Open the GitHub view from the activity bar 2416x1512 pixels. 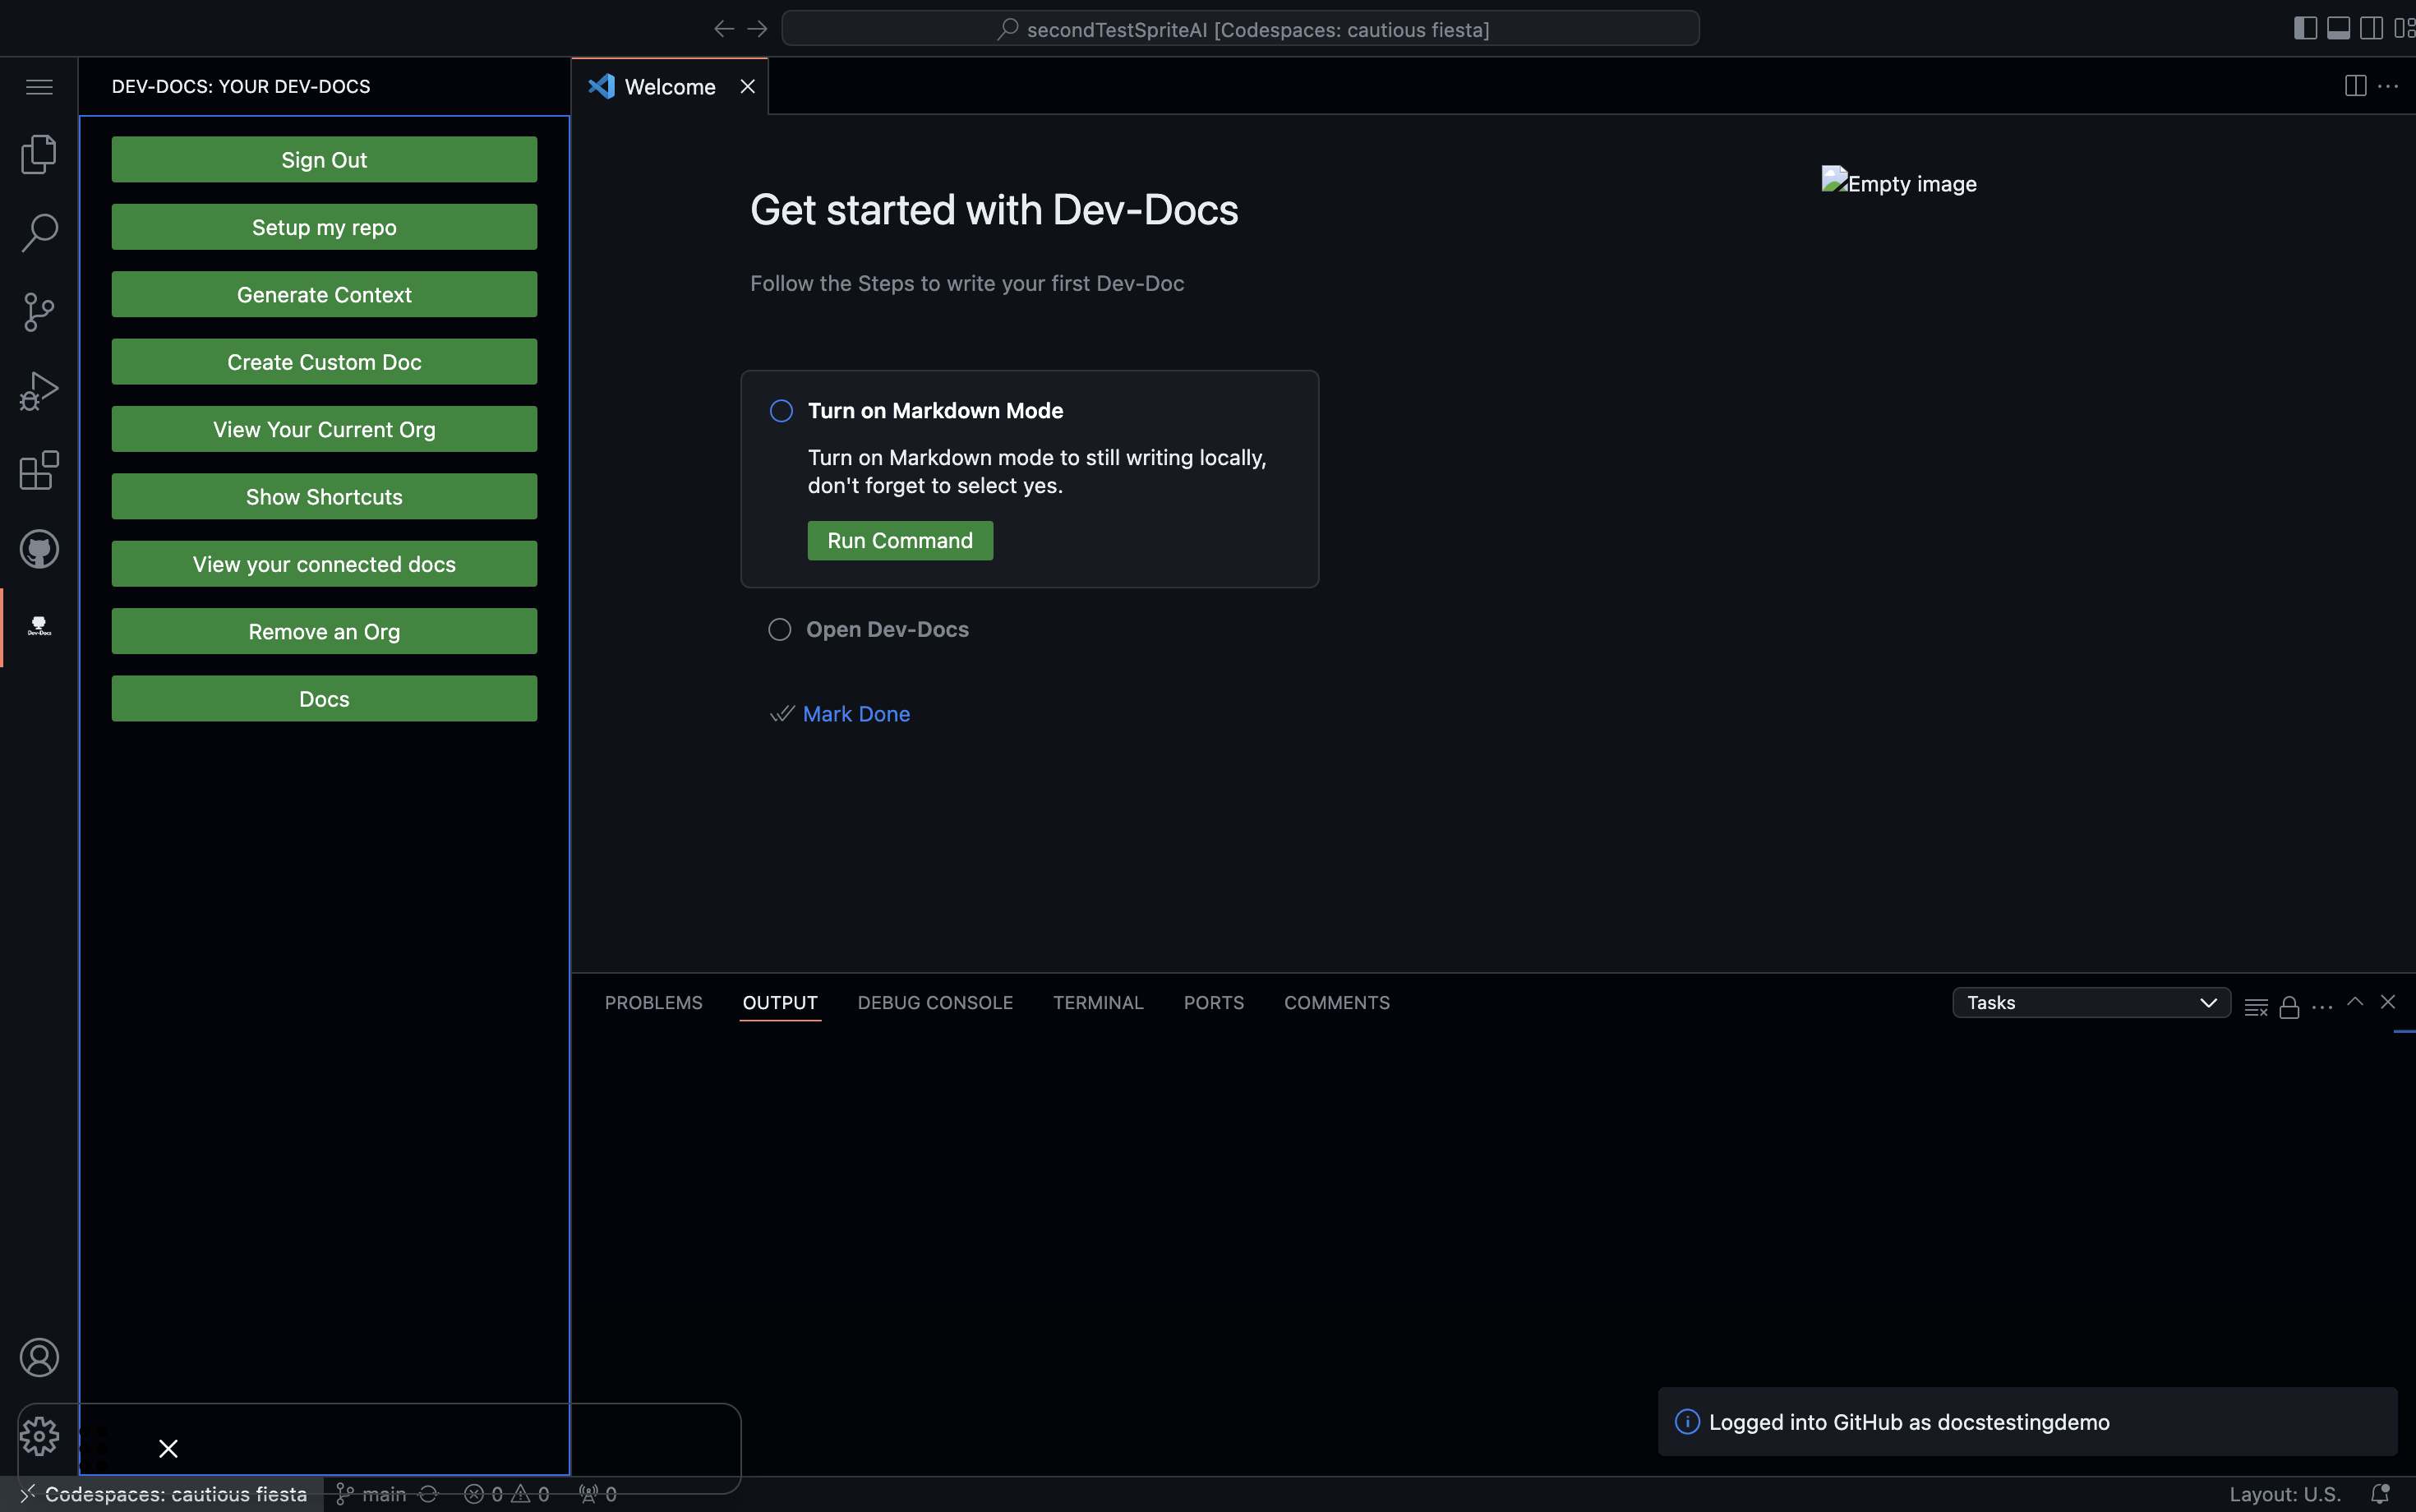click(39, 548)
